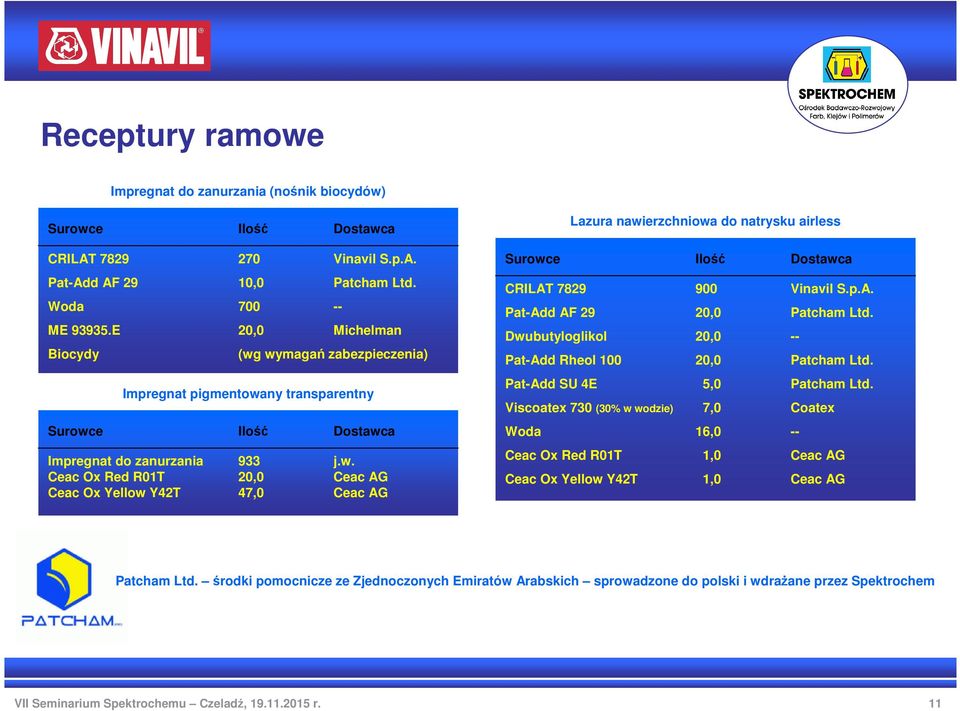Click the slide number '11'

coord(934,703)
